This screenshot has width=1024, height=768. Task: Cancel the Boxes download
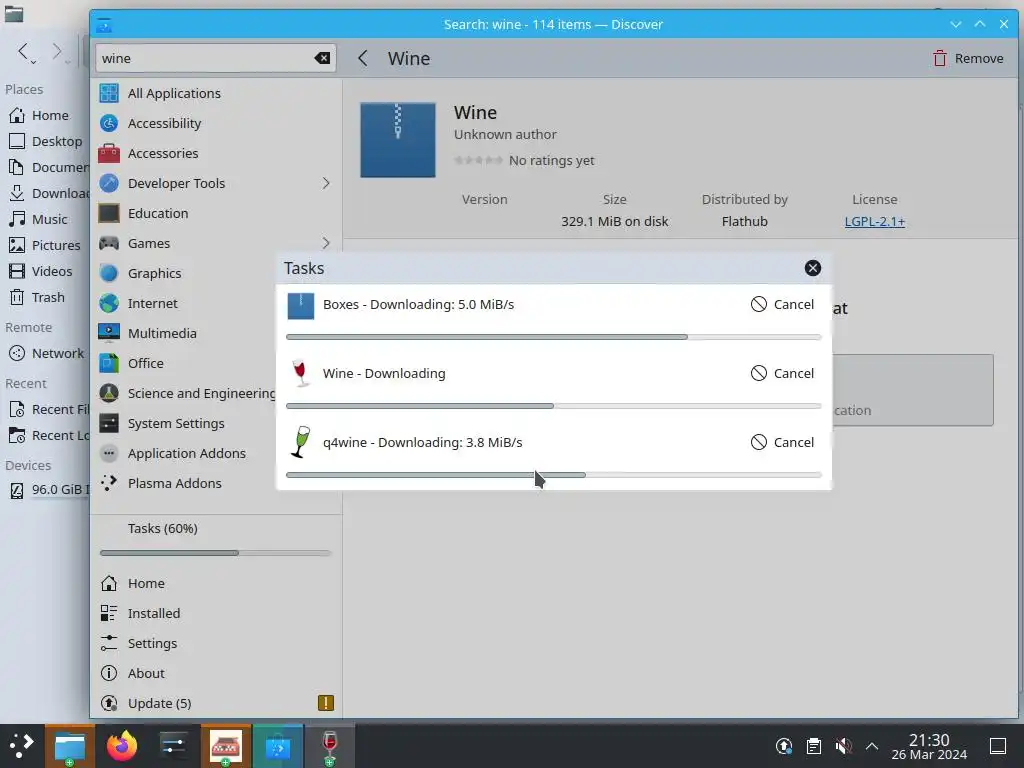(782, 304)
